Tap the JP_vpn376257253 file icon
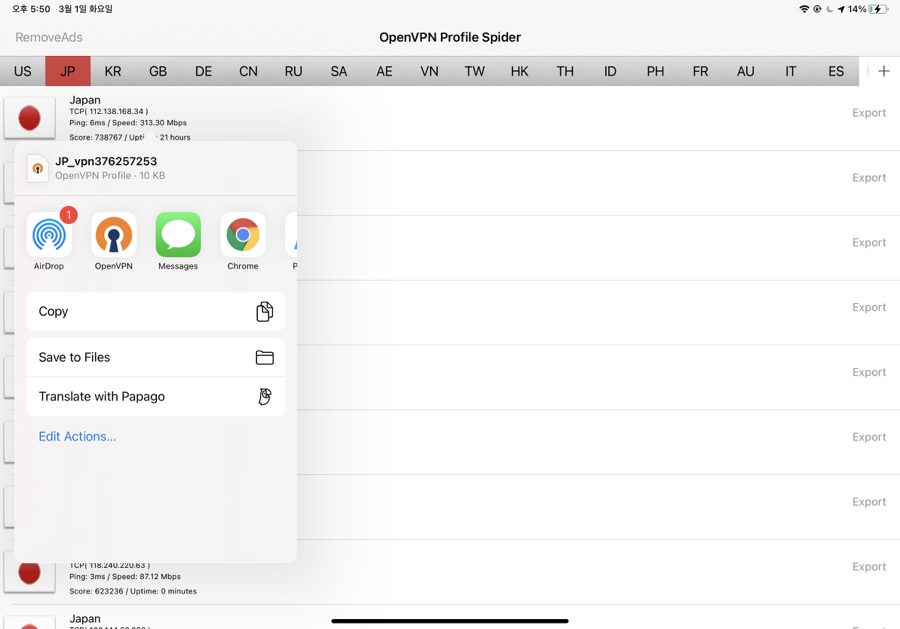The width and height of the screenshot is (900, 629). (x=38, y=168)
